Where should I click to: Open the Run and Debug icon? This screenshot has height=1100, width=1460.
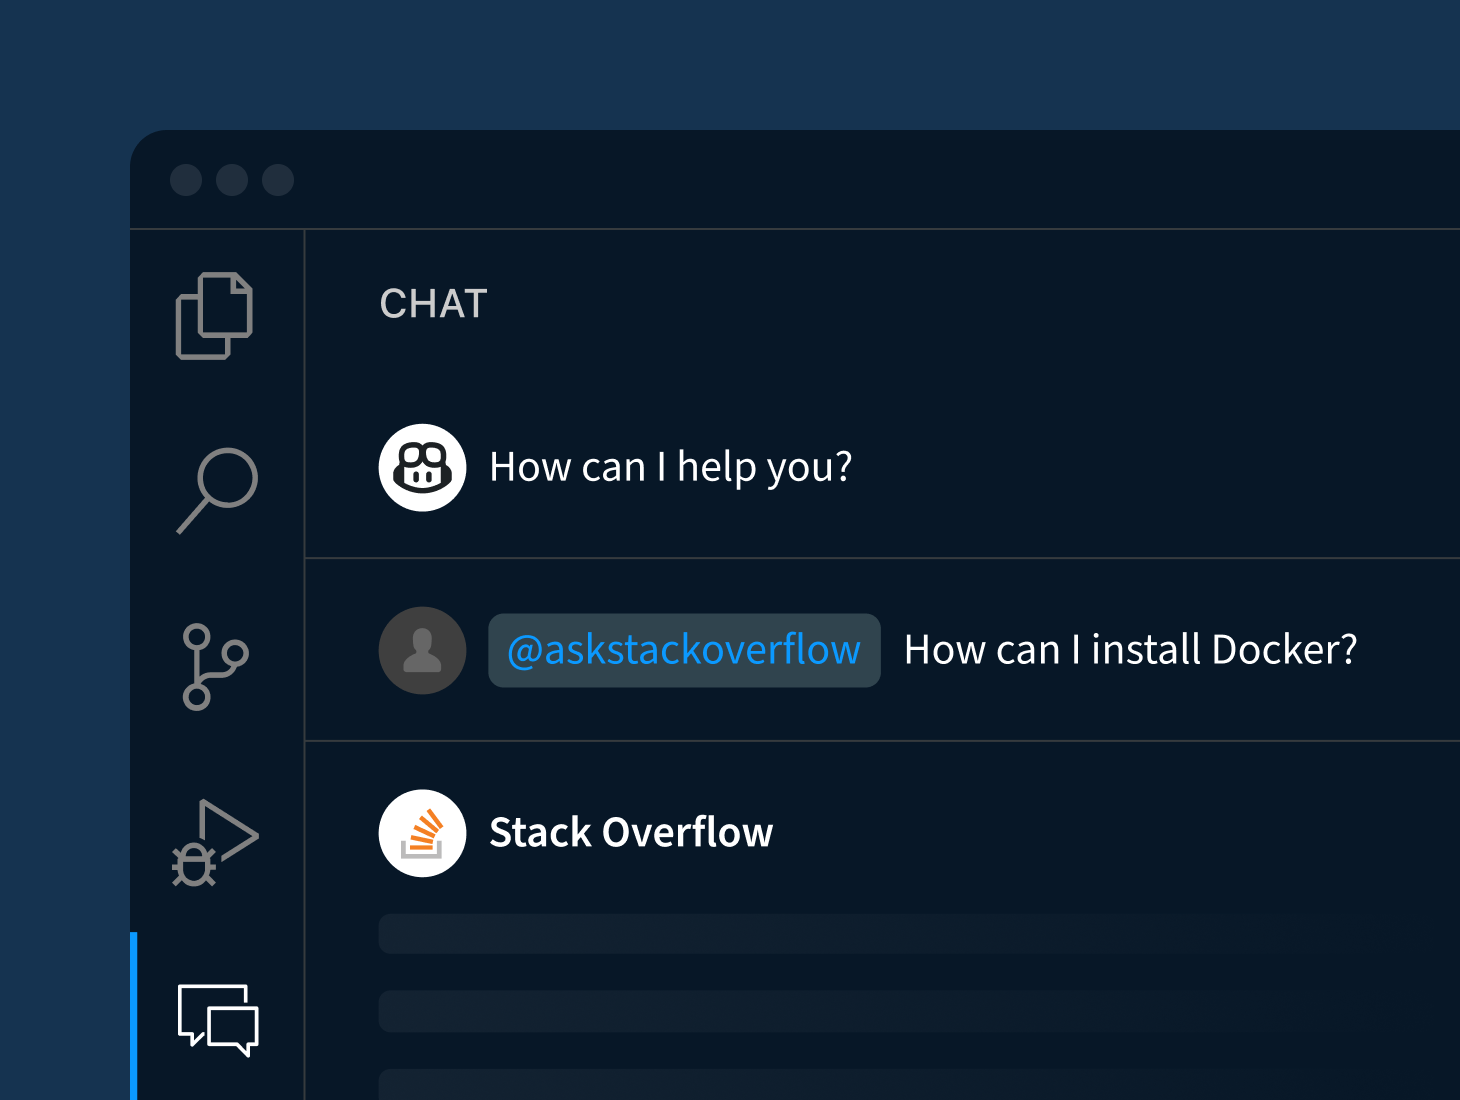(x=214, y=843)
